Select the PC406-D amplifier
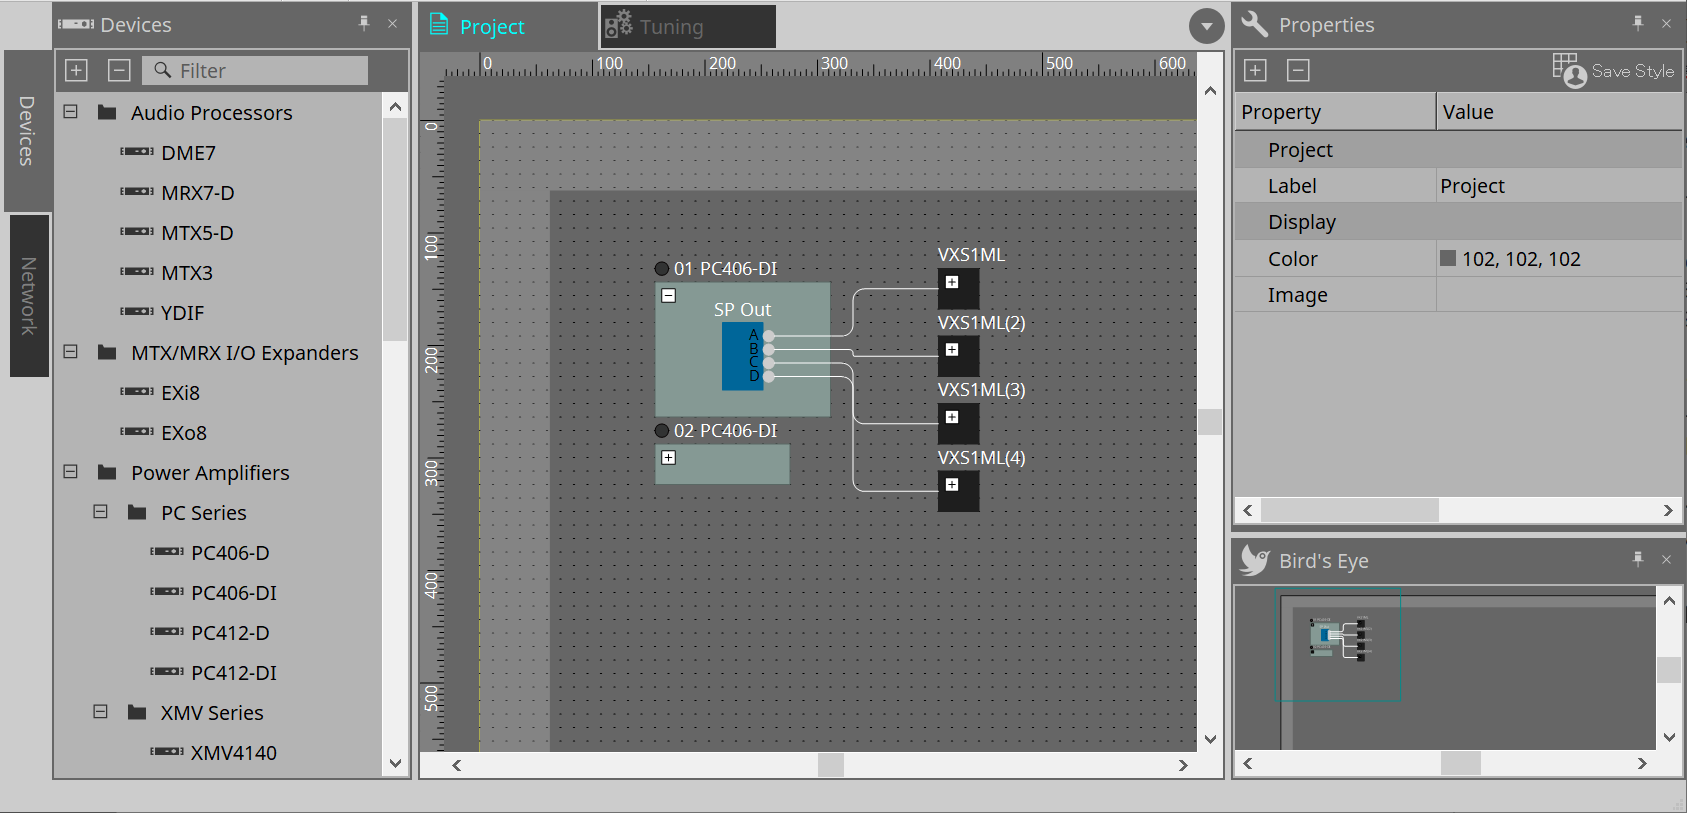 pos(231,553)
